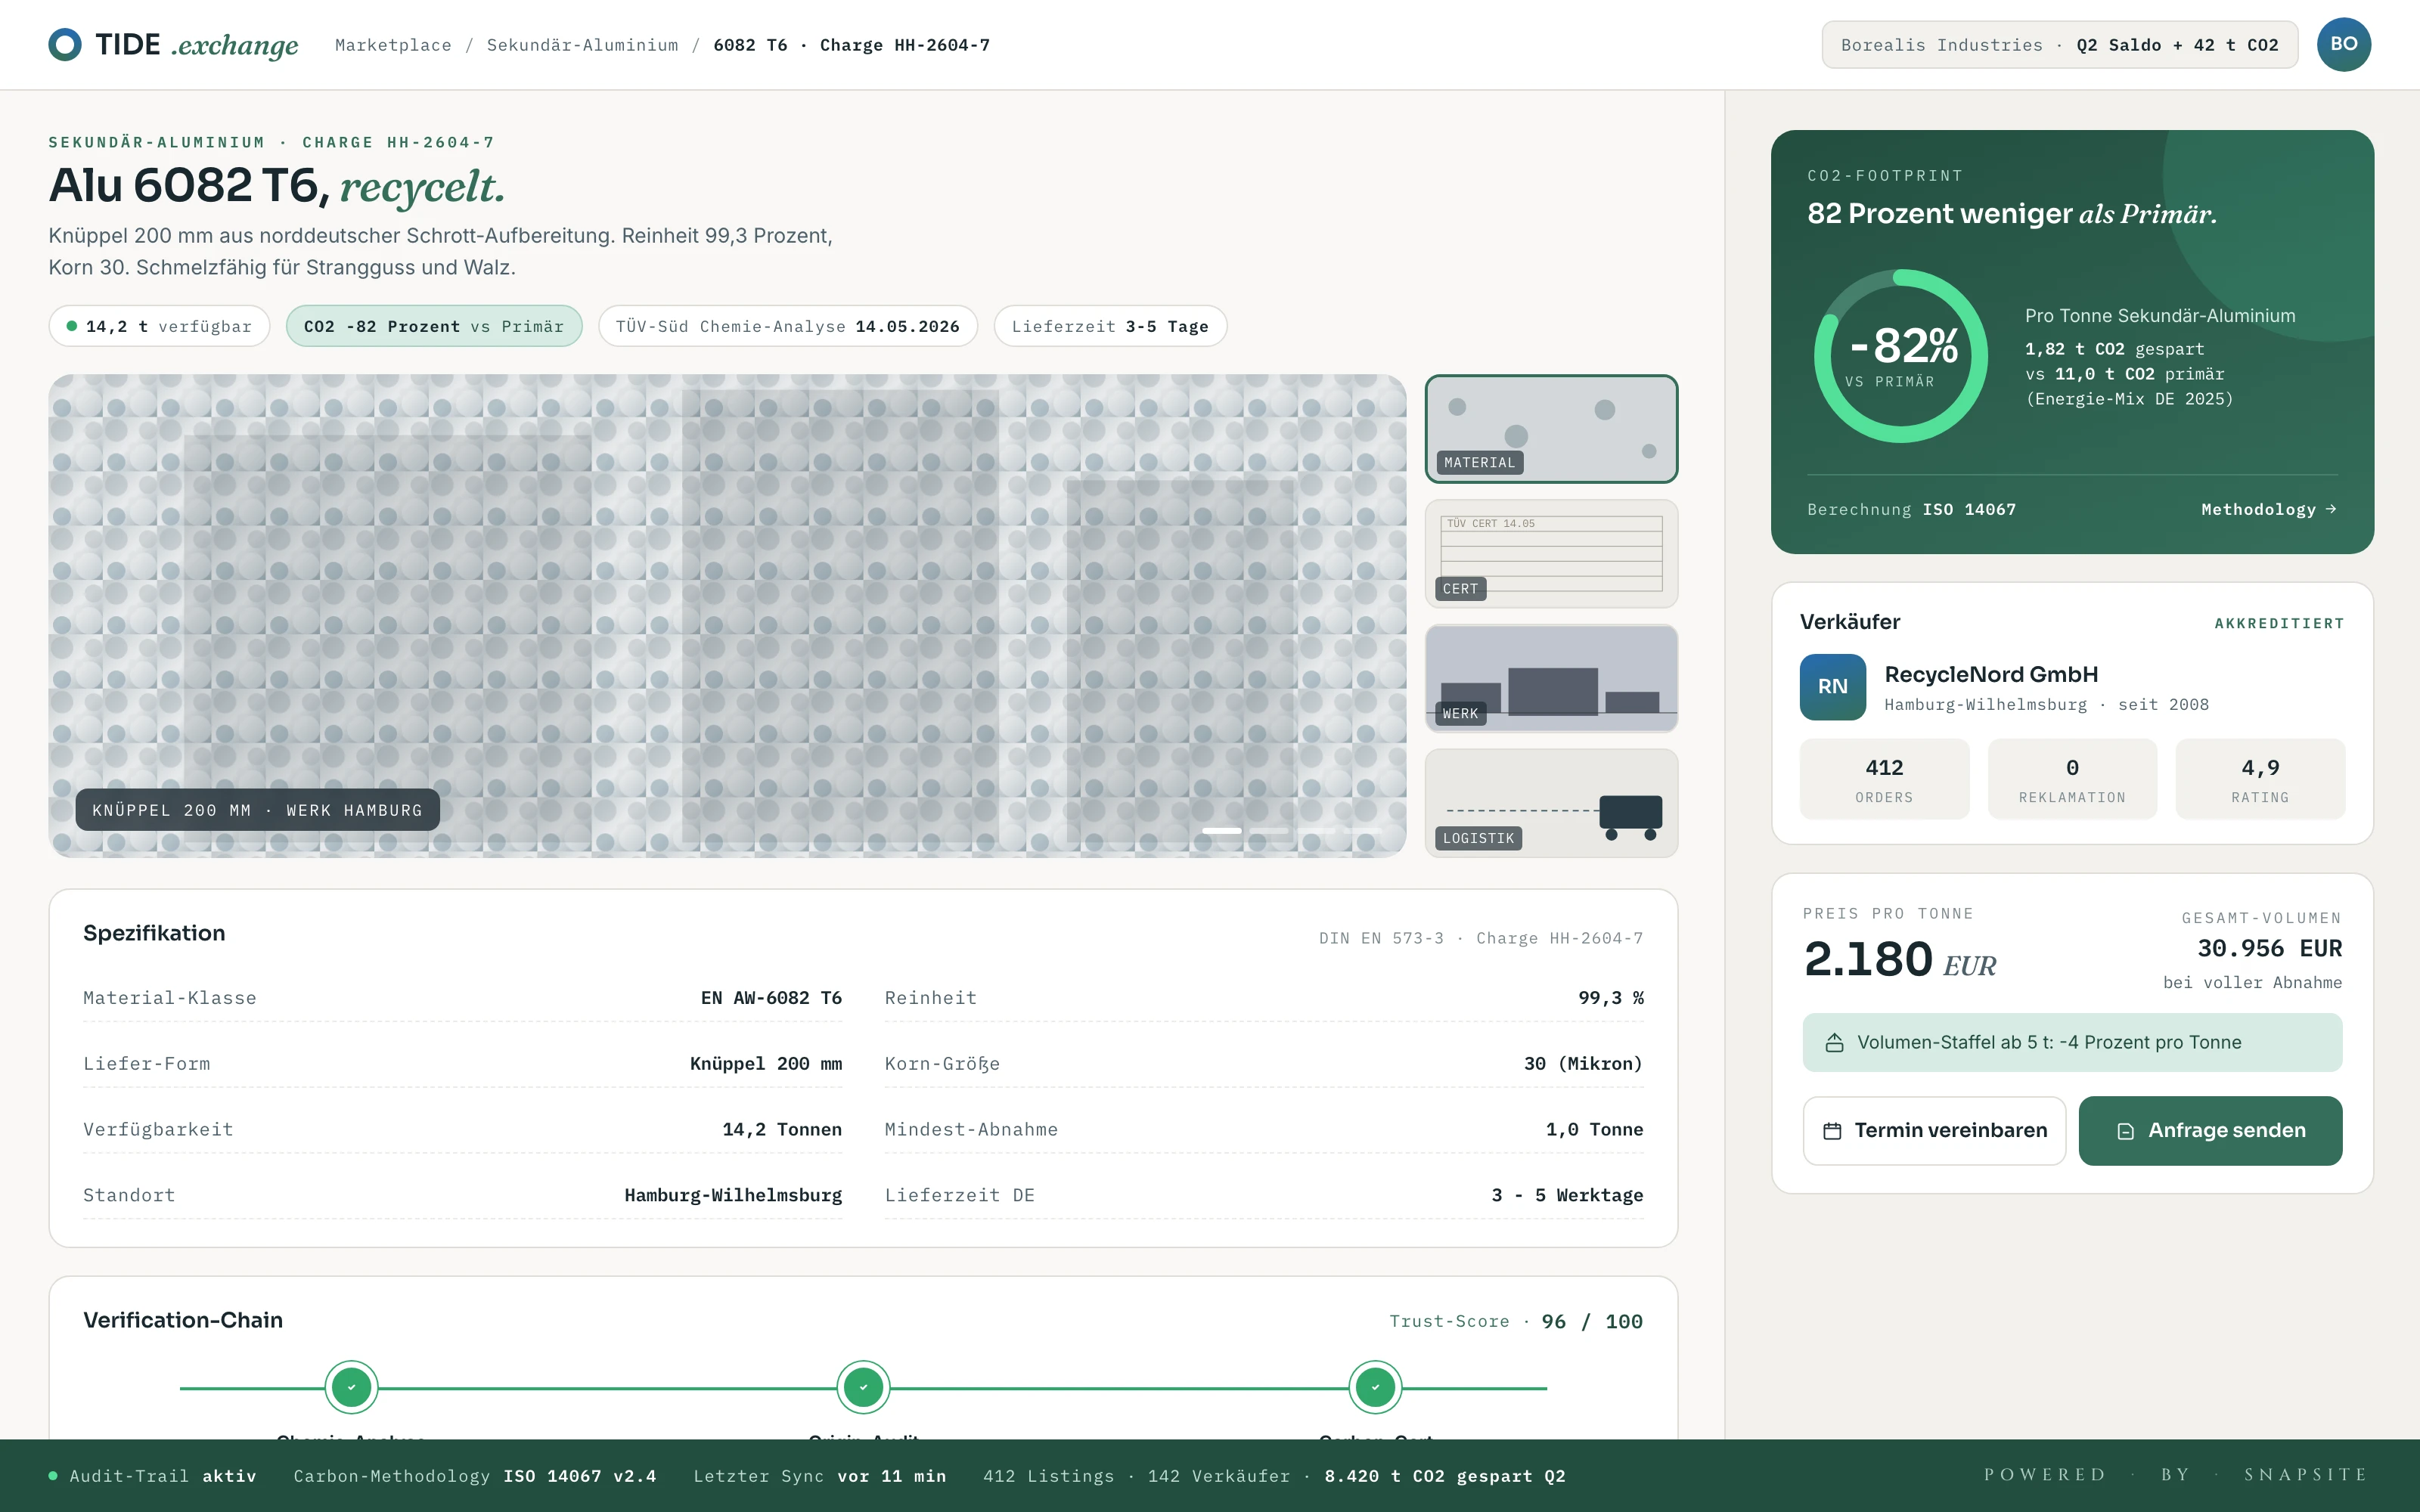Image resolution: width=2420 pixels, height=1512 pixels.
Task: Open Borealis Industries Q2 Saldo badge
Action: point(2059,45)
